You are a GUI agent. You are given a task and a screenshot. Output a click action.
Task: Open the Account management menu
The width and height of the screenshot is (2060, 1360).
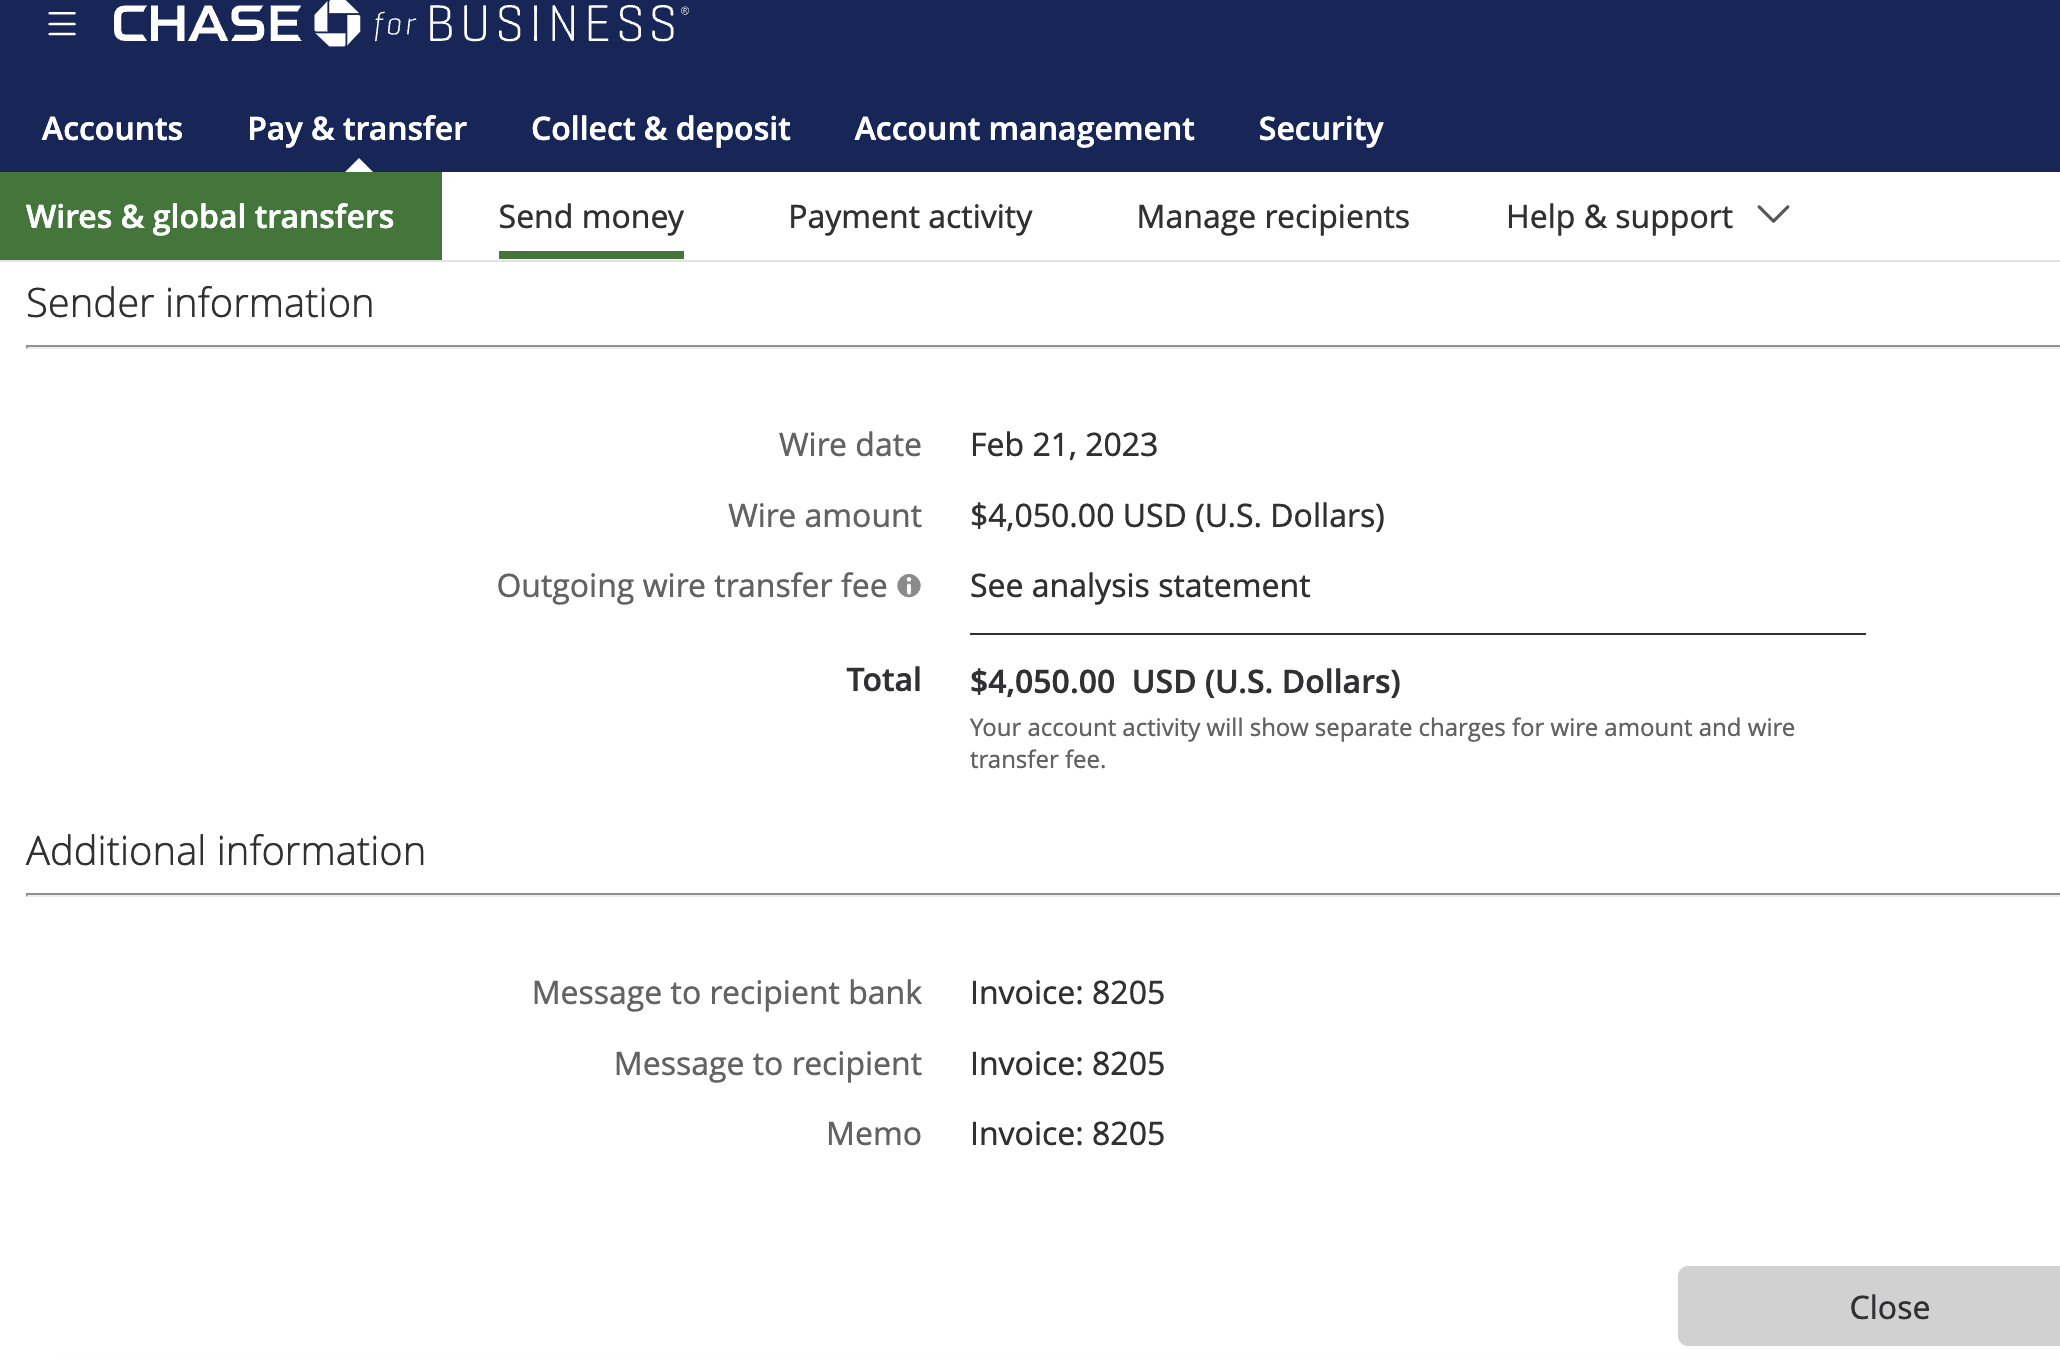[1024, 128]
